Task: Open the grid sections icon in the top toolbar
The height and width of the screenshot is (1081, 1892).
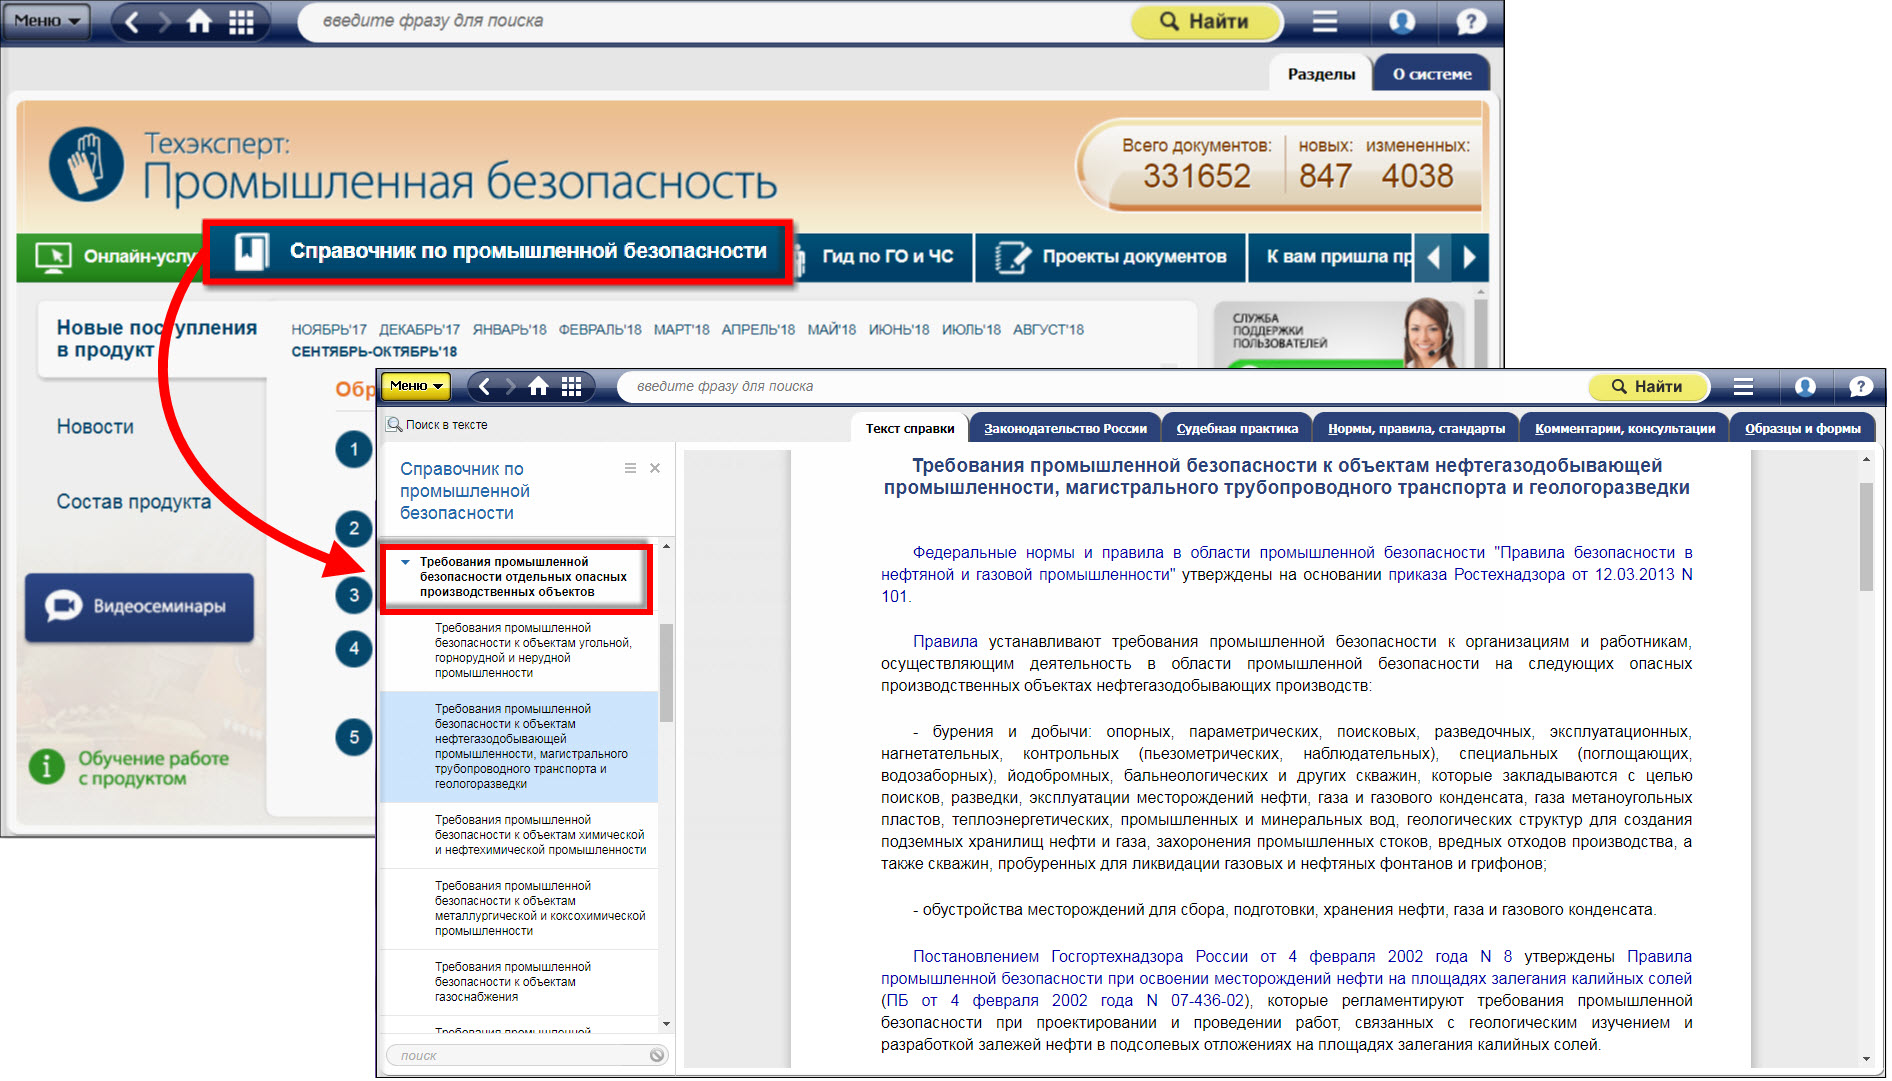Action: pos(241,21)
